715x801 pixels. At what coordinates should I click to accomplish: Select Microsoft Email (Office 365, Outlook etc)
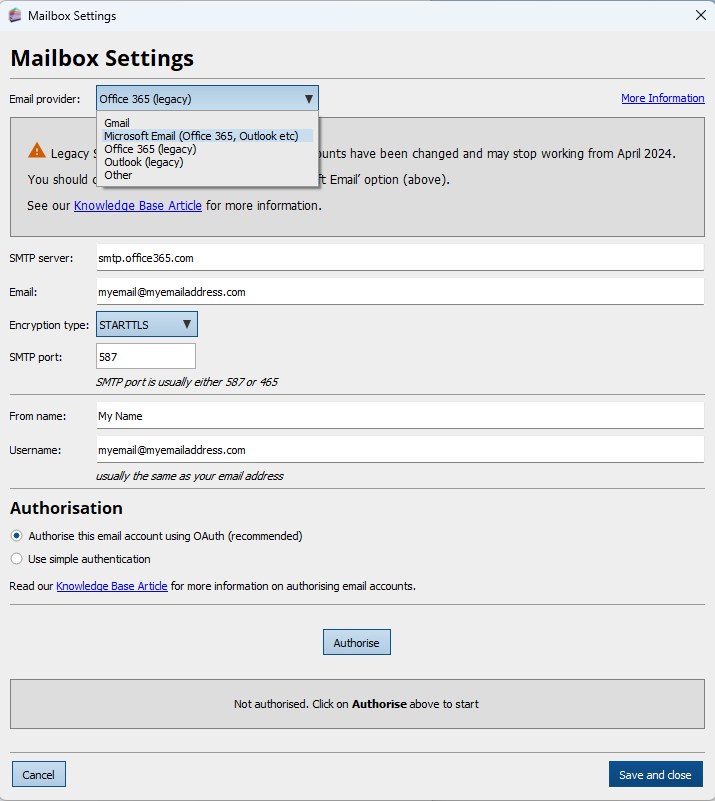(x=201, y=136)
